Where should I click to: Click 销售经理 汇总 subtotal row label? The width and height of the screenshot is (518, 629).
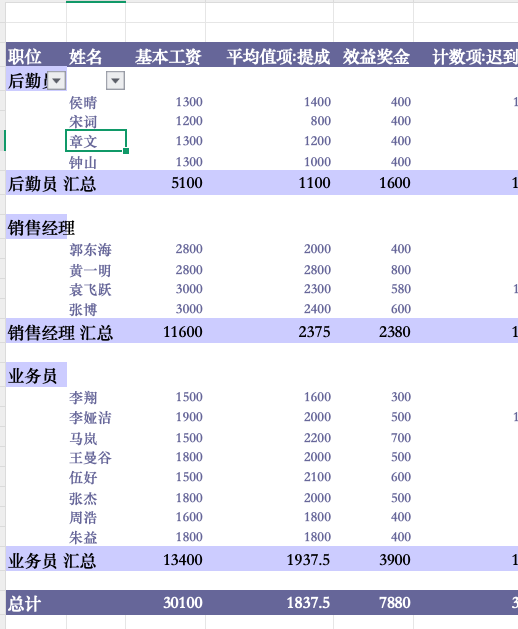(60, 333)
